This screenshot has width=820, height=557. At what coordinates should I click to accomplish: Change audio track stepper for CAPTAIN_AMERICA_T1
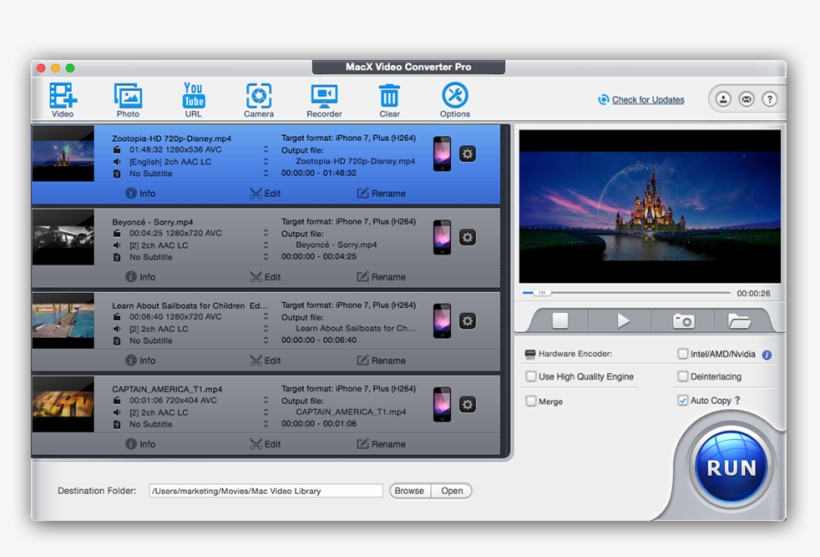tap(266, 412)
